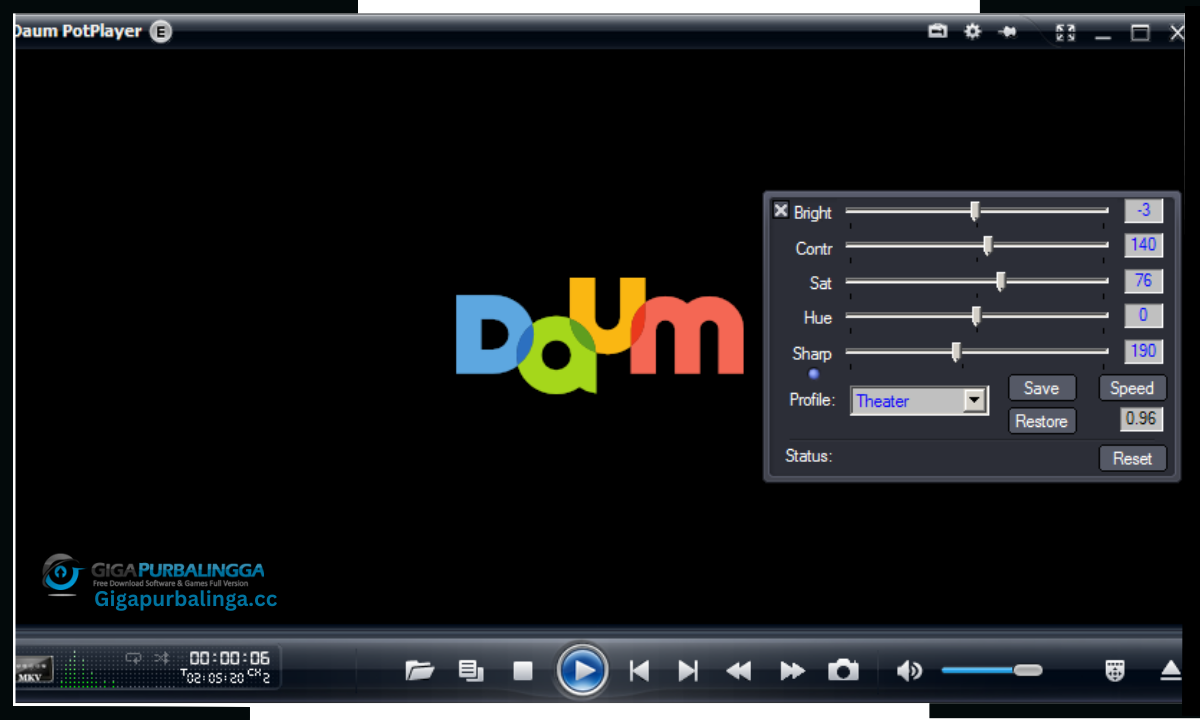Click the MKV format badge
1200x720 pixels.
coord(33,670)
